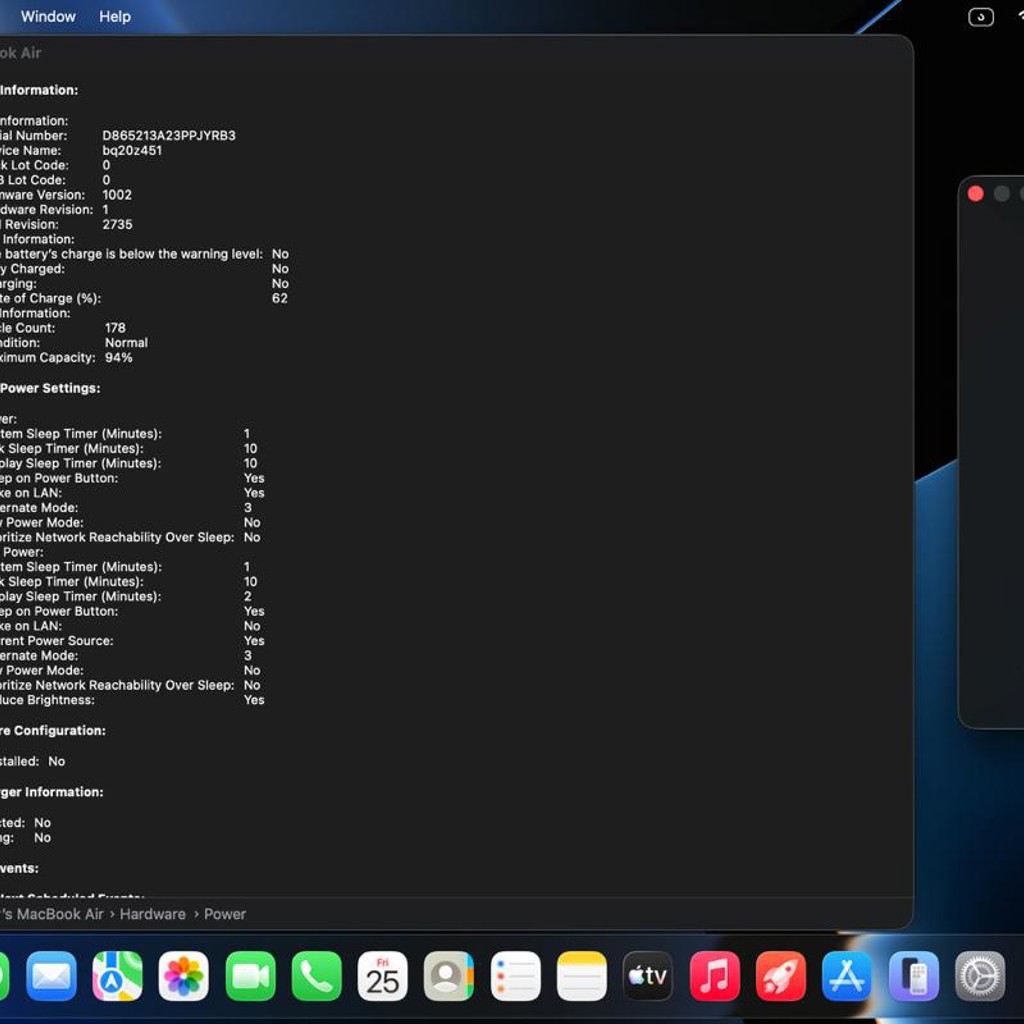Viewport: 1024px width, 1024px height.
Task: Open the green Phone app icon
Action: (x=317, y=976)
